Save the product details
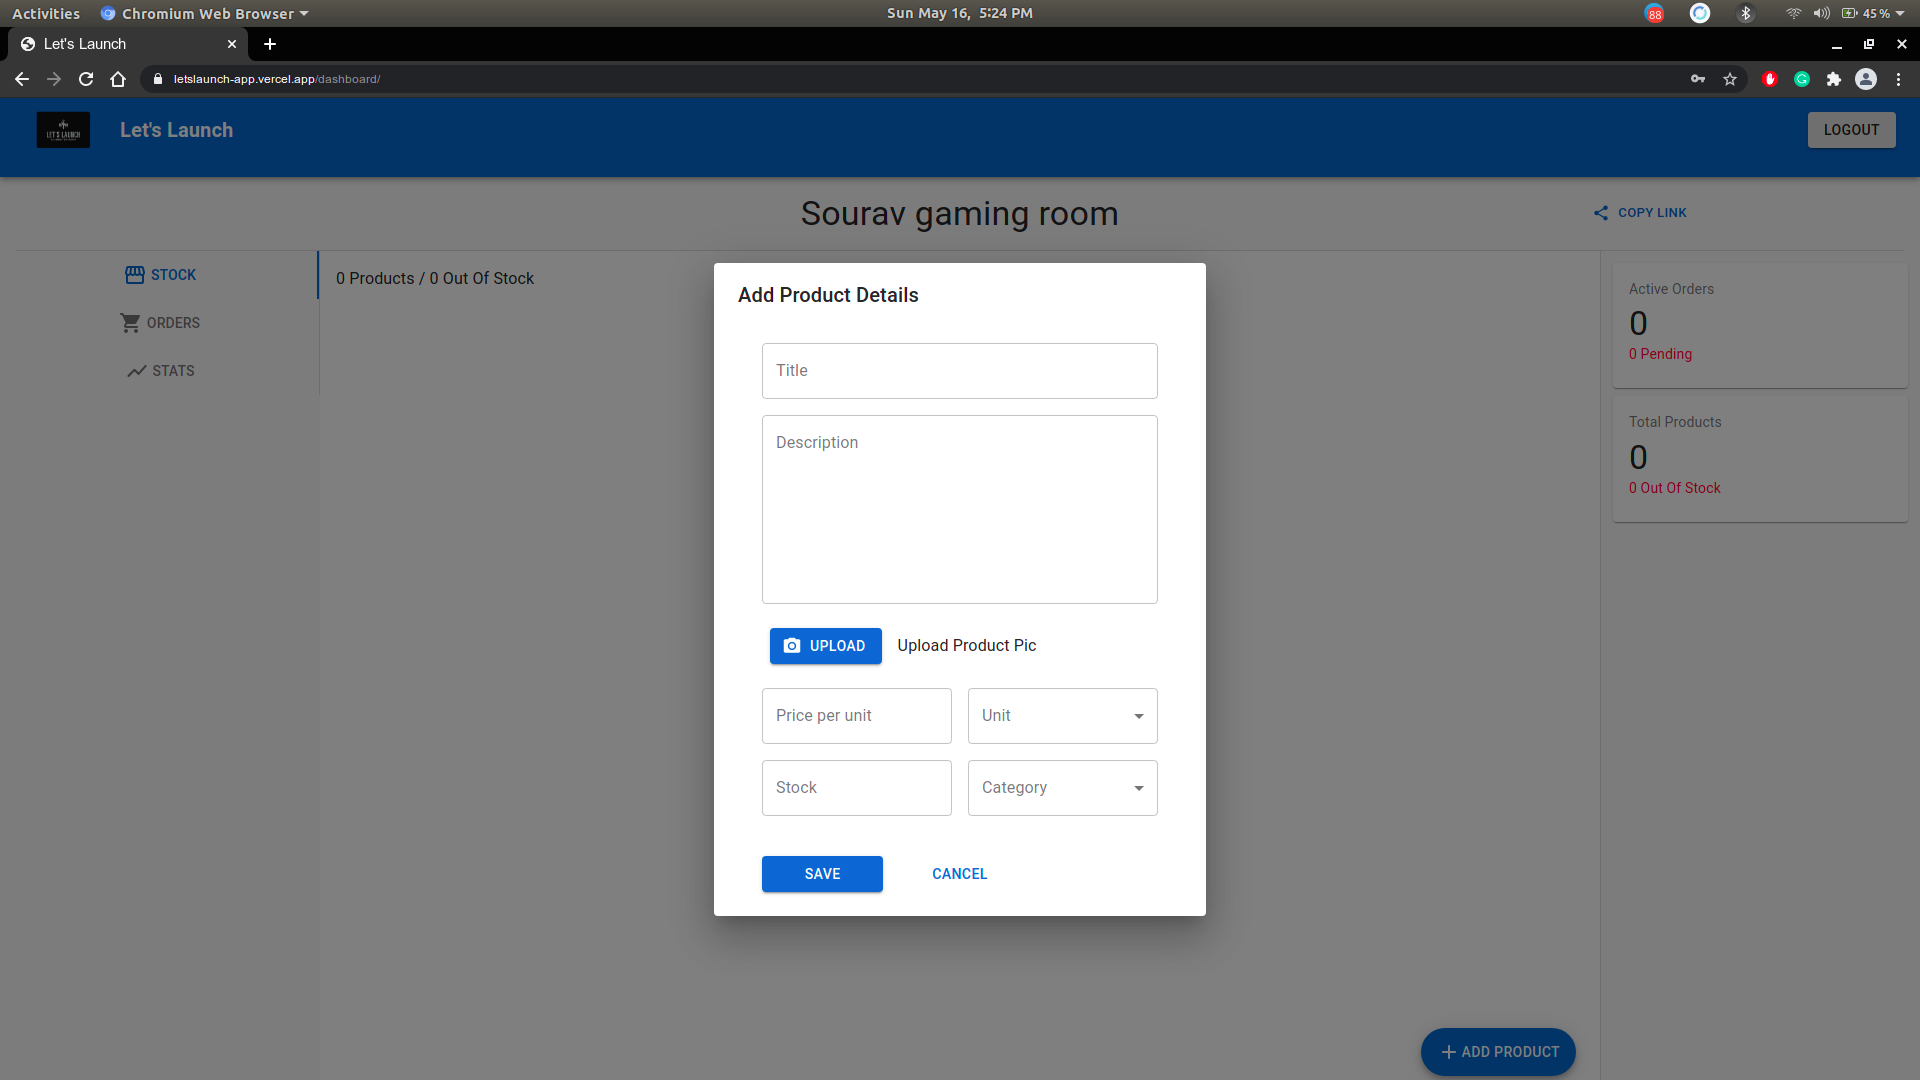1920x1080 pixels. 822,874
